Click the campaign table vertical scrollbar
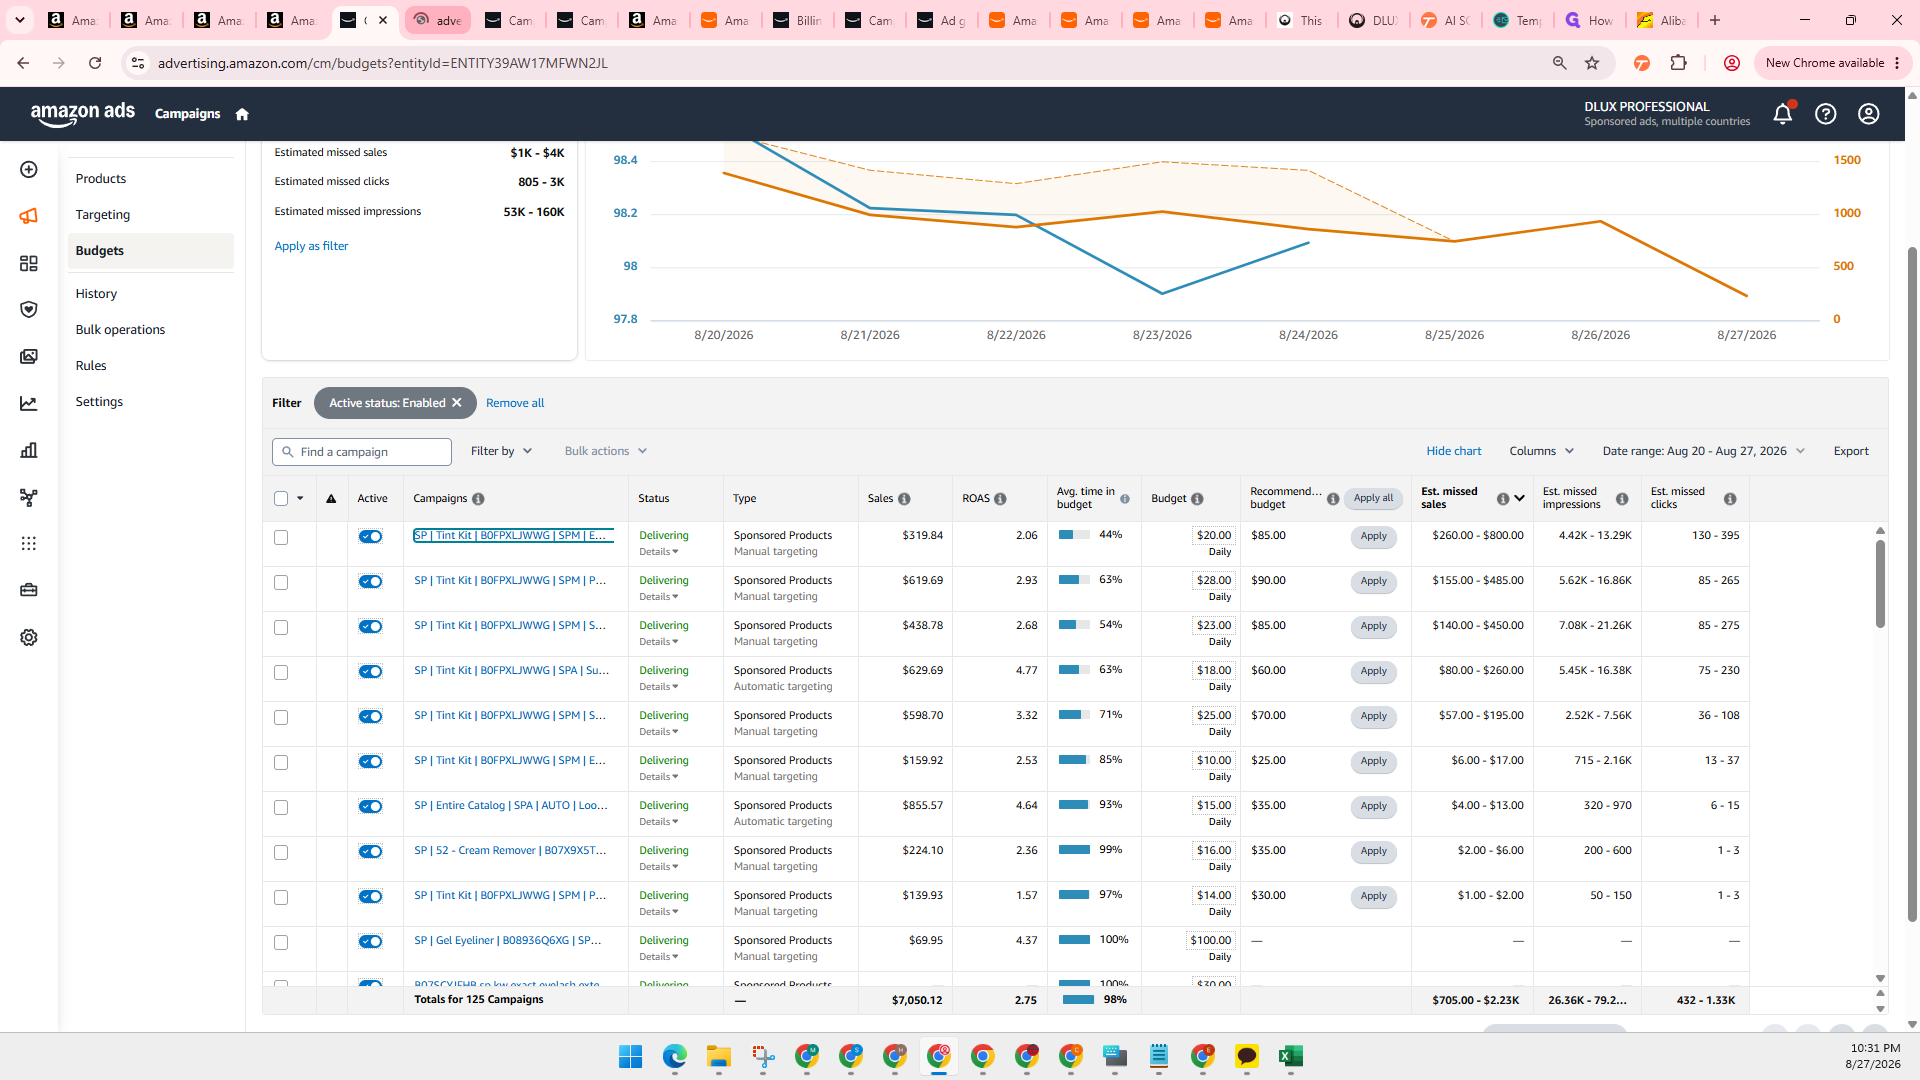This screenshot has width=1920, height=1080. point(1880,584)
